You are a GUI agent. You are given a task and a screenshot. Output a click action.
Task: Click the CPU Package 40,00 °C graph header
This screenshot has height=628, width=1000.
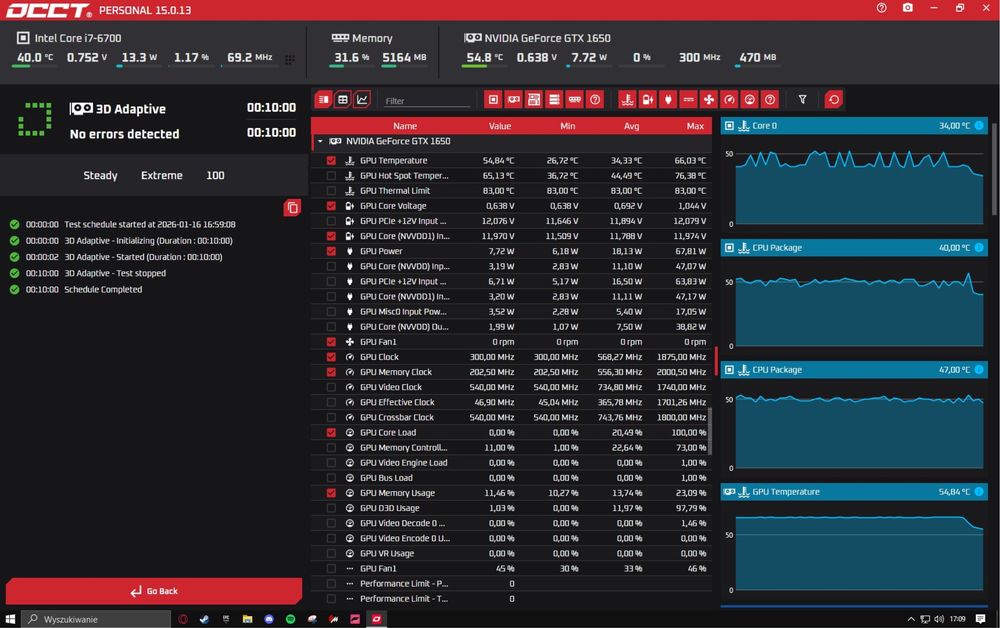854,247
